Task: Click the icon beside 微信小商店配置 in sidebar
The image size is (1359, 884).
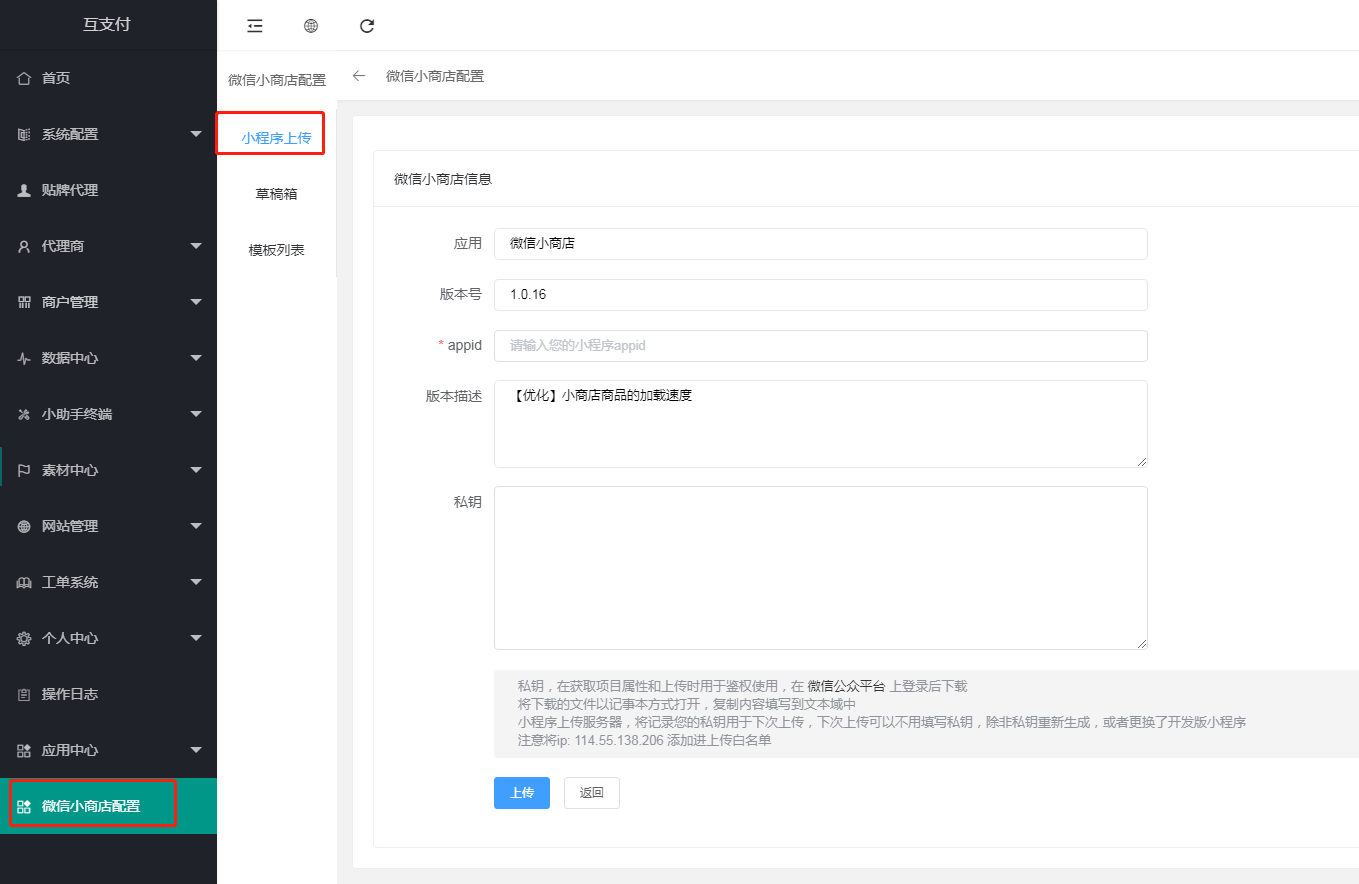Action: click(25, 806)
